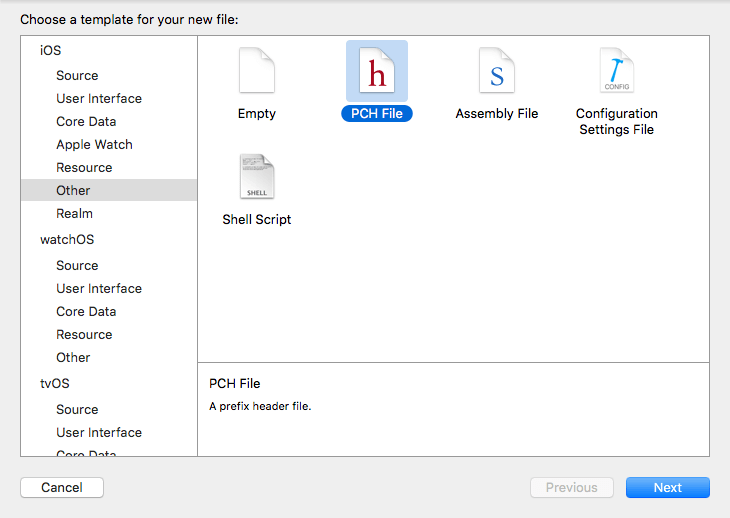The width and height of the screenshot is (730, 518).
Task: Pick the Configuration Settings File icon
Action: (616, 72)
